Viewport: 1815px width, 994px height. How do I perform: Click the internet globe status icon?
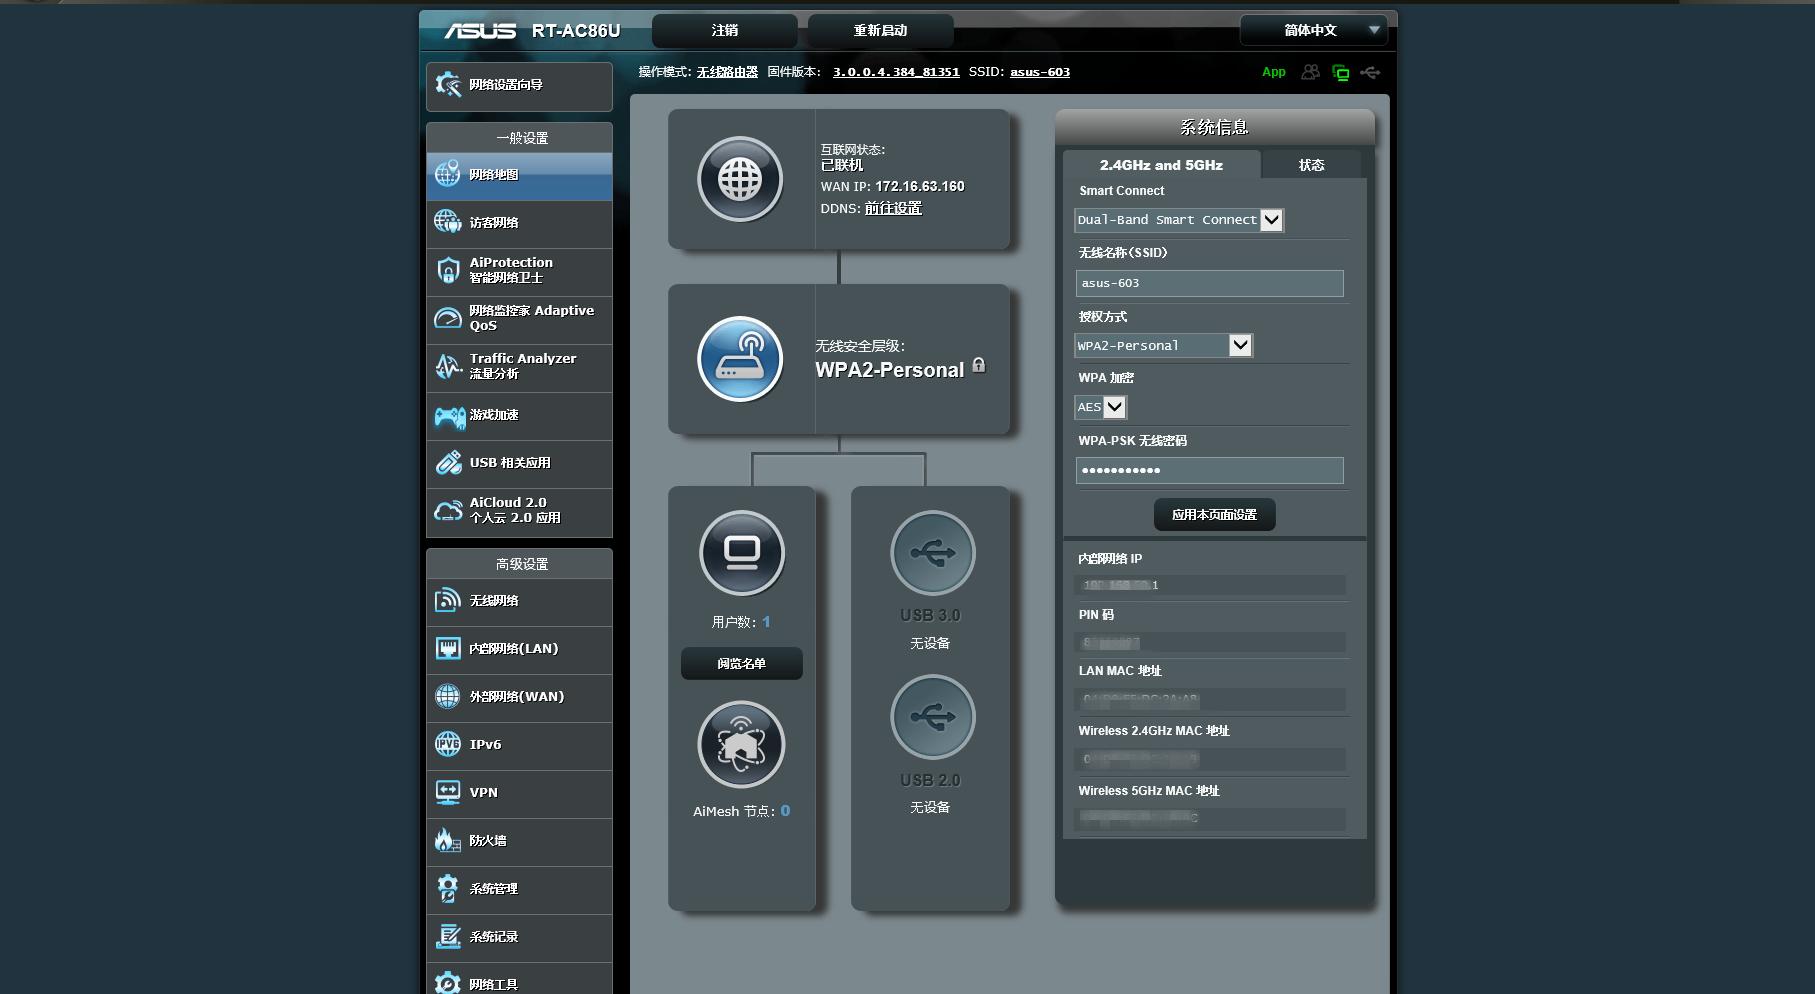pos(740,180)
